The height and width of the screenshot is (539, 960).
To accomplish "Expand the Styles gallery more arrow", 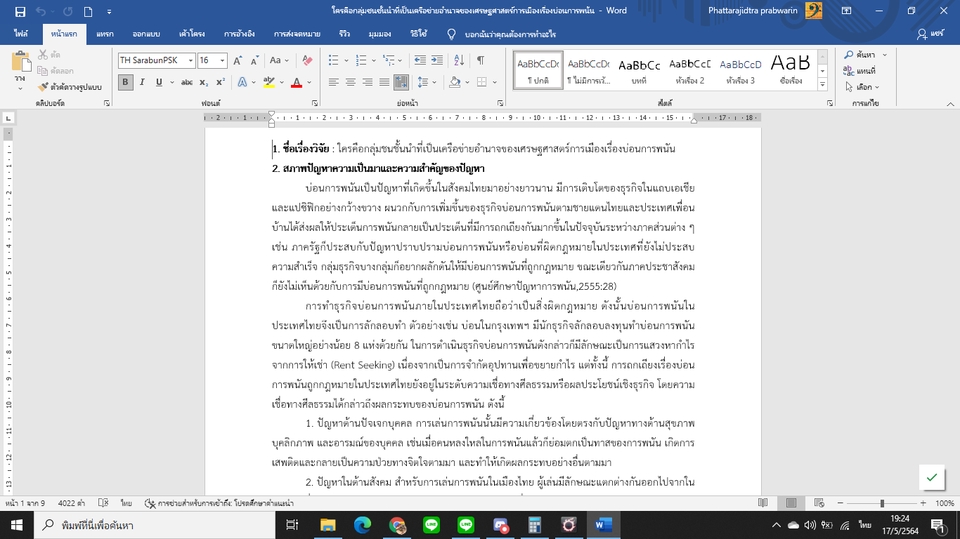I will [x=822, y=85].
